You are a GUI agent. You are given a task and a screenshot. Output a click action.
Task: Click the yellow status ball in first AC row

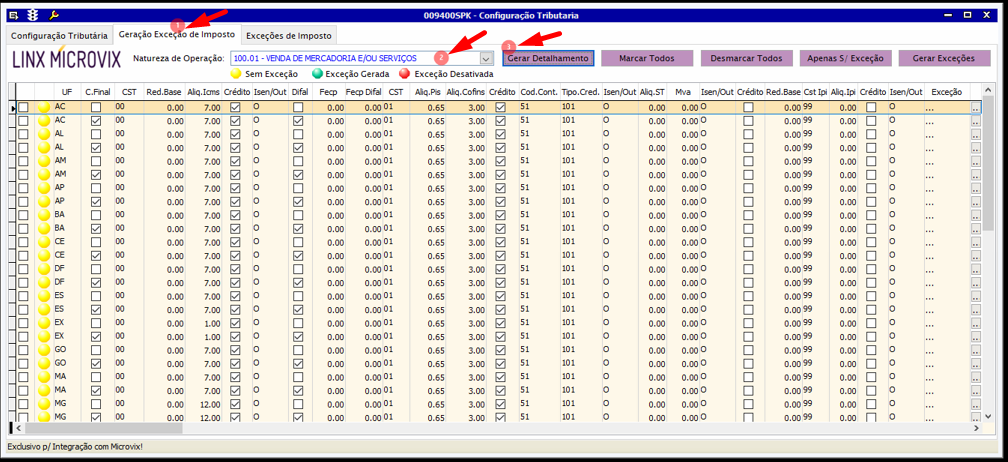pyautogui.click(x=43, y=107)
